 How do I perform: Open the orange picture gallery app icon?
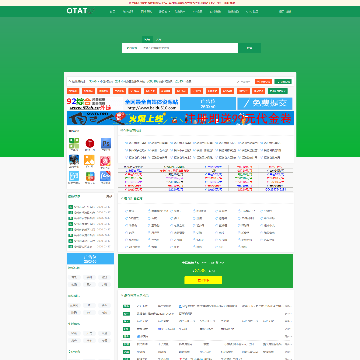90,160
